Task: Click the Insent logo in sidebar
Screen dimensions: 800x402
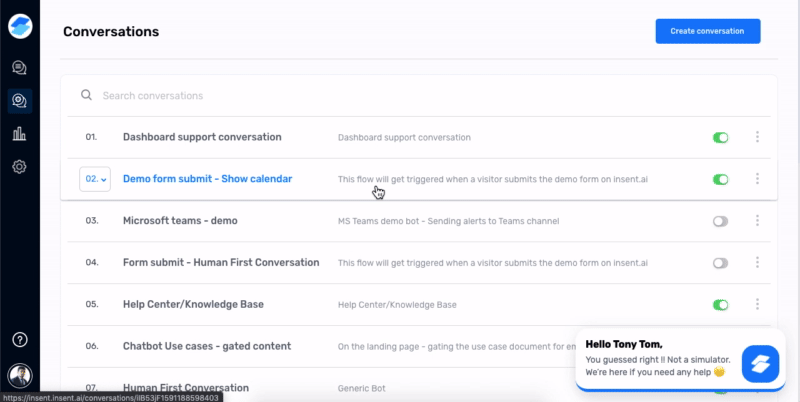Action: [20, 27]
